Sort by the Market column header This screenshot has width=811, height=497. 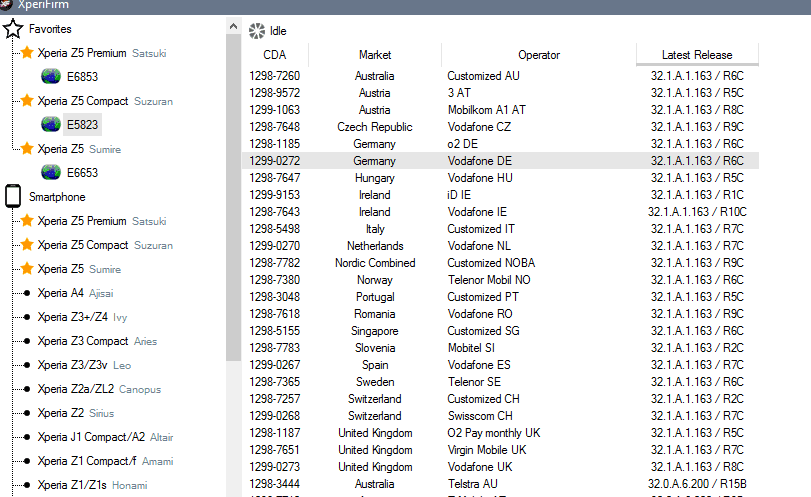point(375,55)
